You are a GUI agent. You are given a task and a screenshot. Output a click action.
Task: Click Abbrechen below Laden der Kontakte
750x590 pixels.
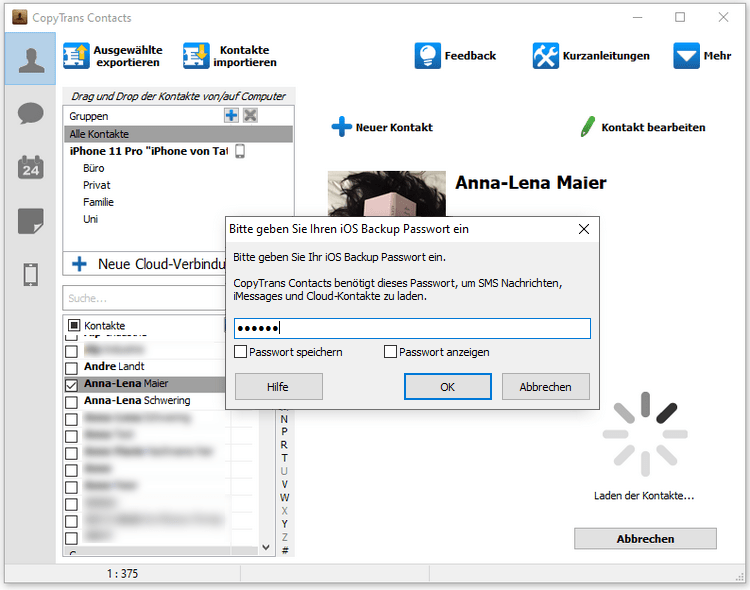tap(645, 539)
